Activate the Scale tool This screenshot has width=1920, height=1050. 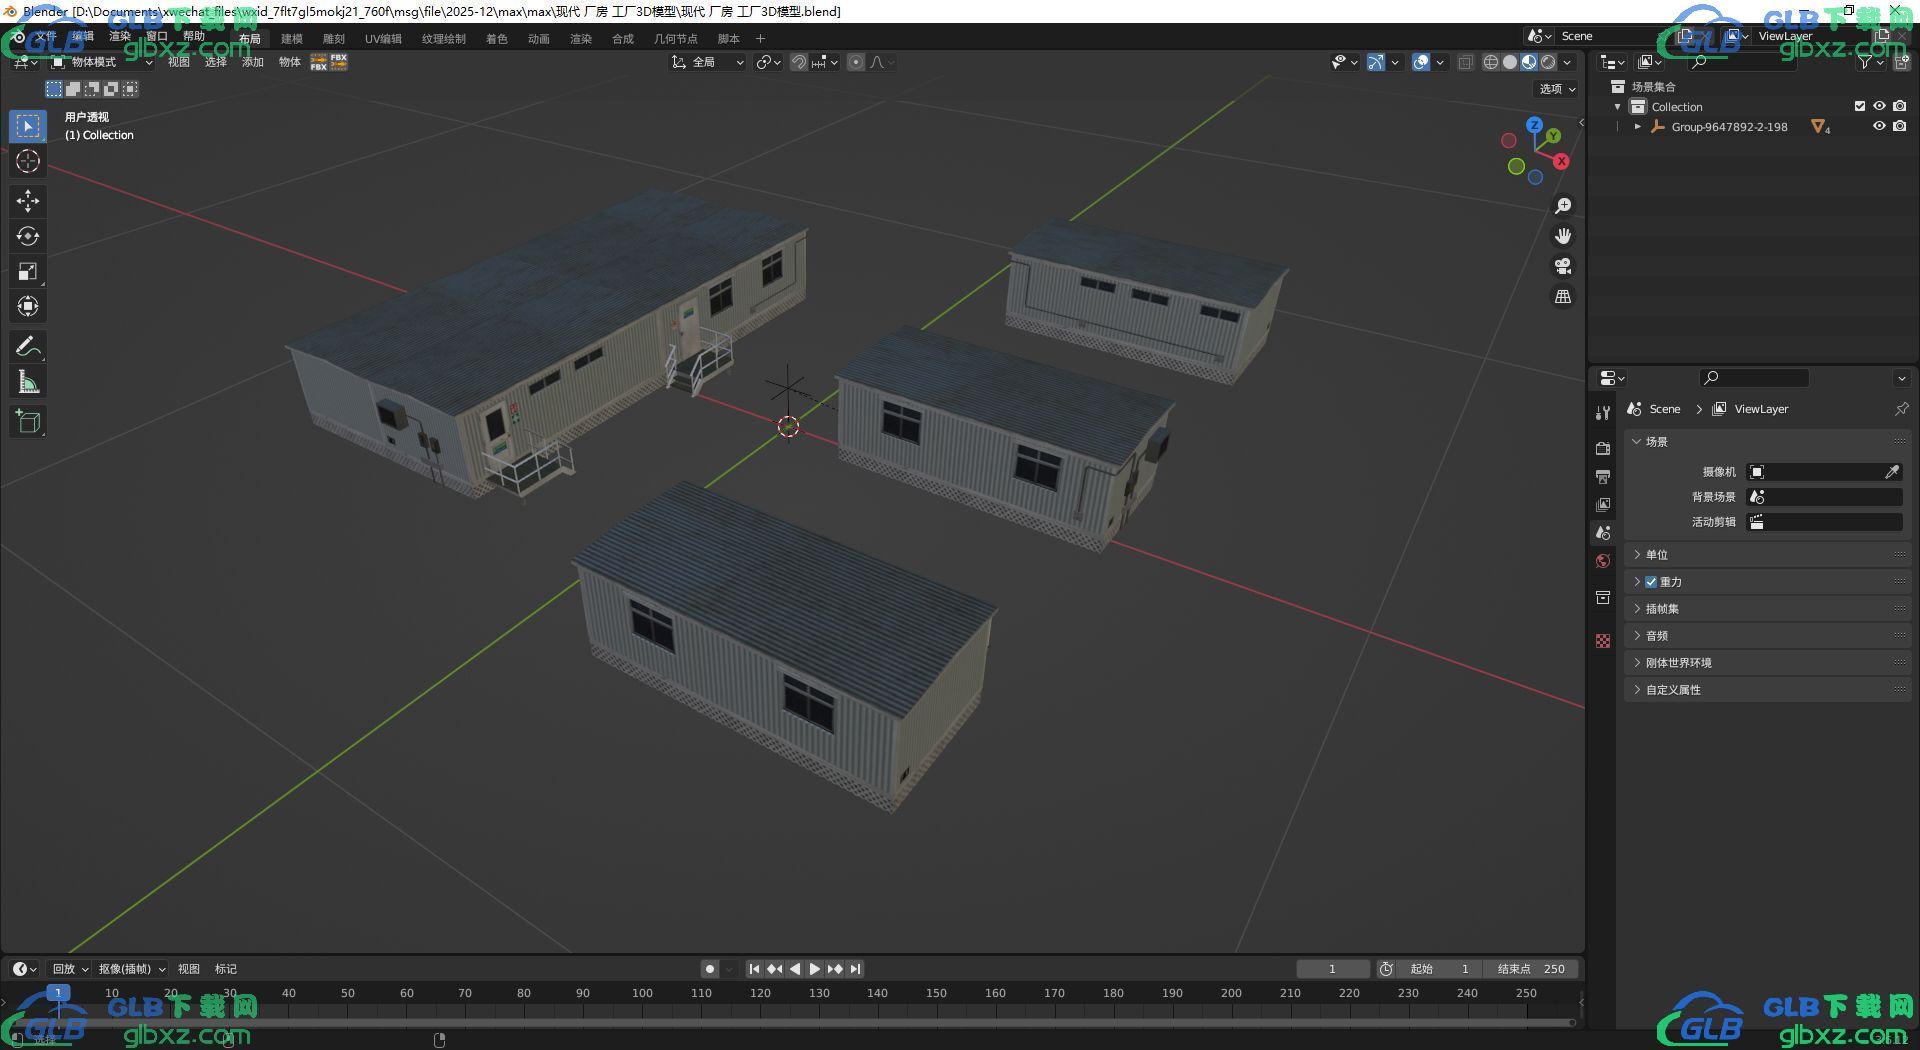coord(27,271)
